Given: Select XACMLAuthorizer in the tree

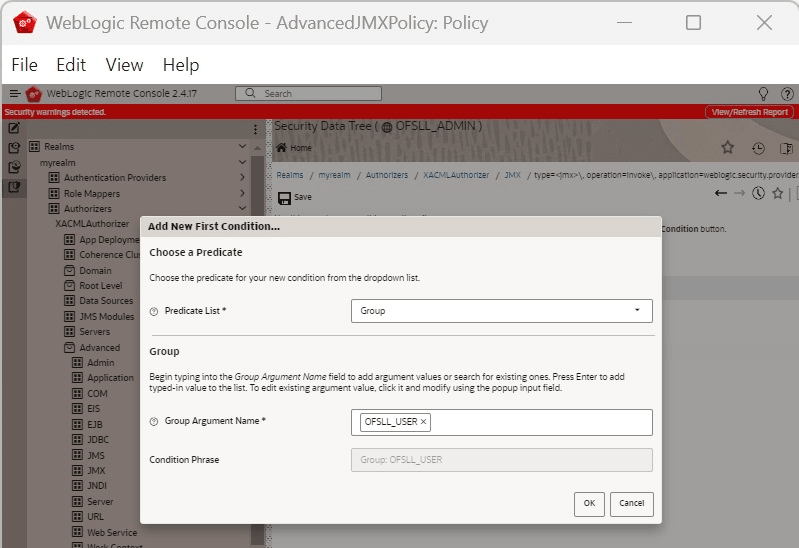Looking at the screenshot, I should (92, 224).
